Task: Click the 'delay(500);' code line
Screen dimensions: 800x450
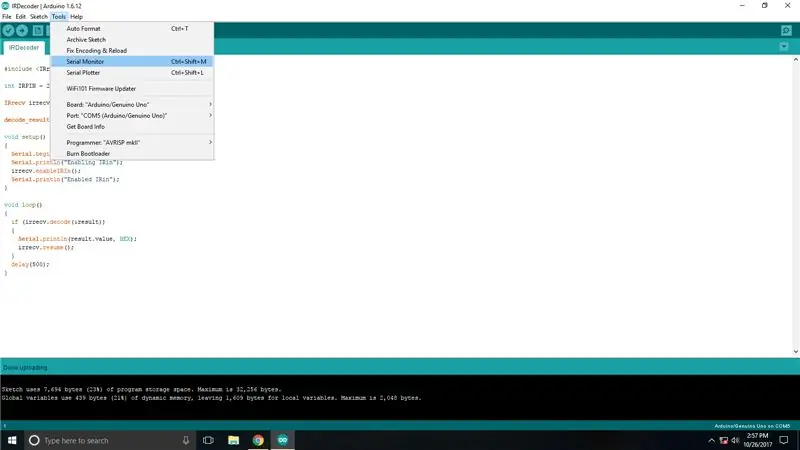Action: [x=30, y=264]
